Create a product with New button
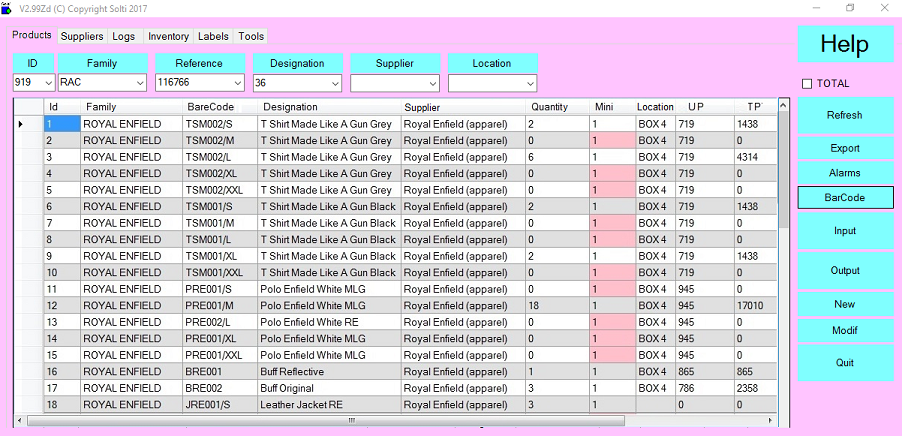Viewport: 902px width, 436px height. 844,304
